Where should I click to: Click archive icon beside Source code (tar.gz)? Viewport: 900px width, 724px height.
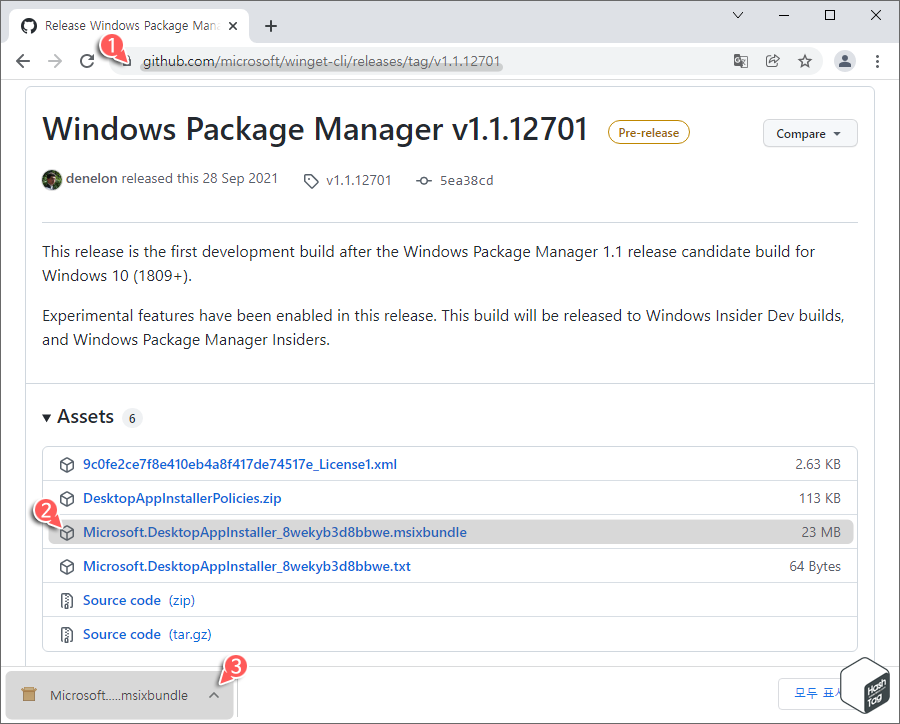pyautogui.click(x=67, y=634)
